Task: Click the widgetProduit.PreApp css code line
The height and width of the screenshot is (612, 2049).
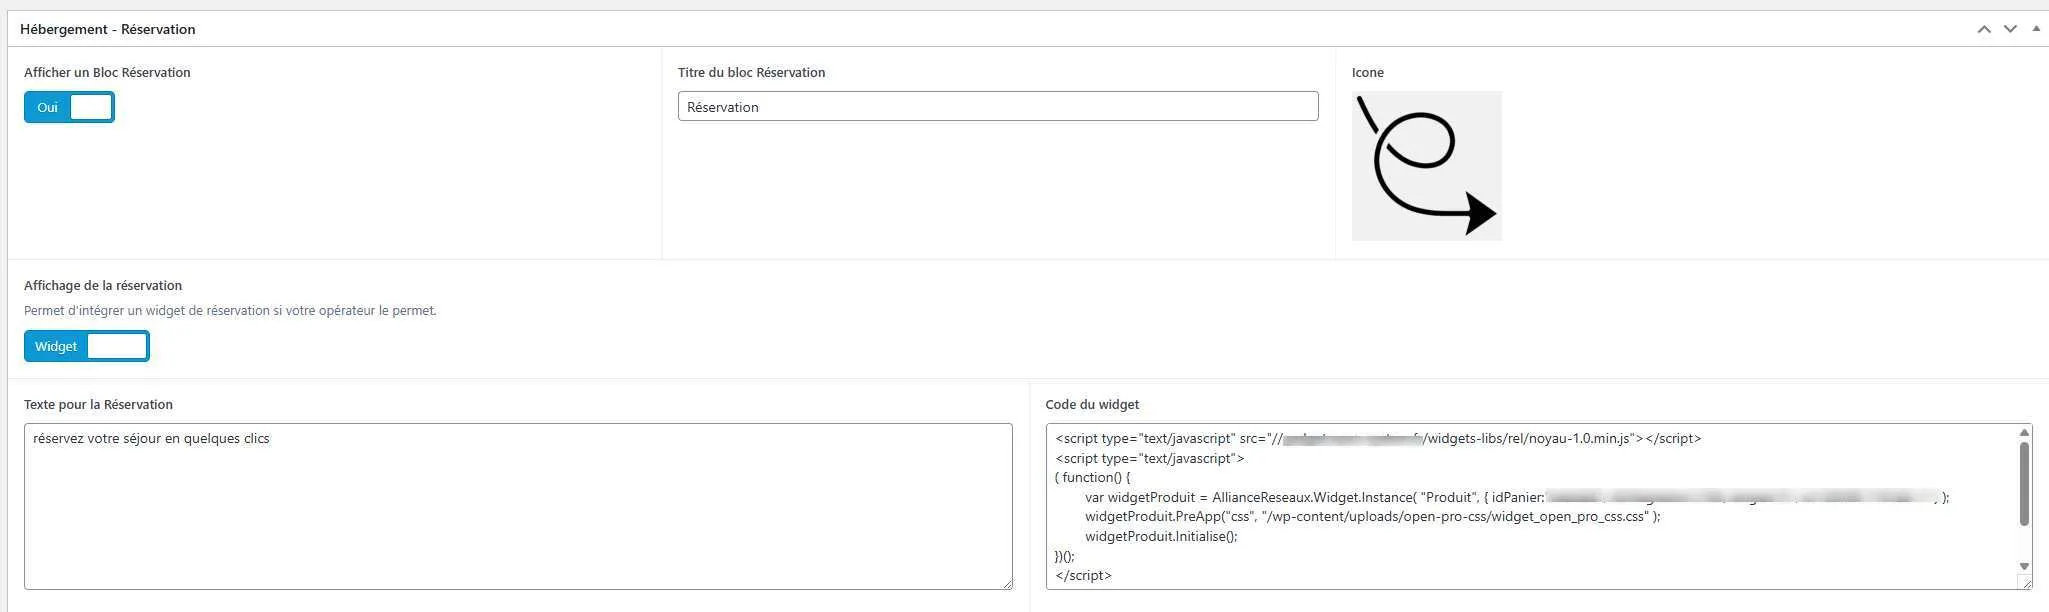Action: tap(1373, 517)
